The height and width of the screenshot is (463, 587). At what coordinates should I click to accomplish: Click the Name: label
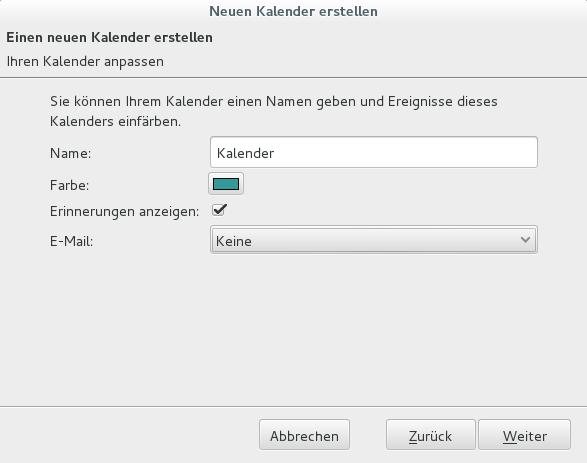[70, 153]
